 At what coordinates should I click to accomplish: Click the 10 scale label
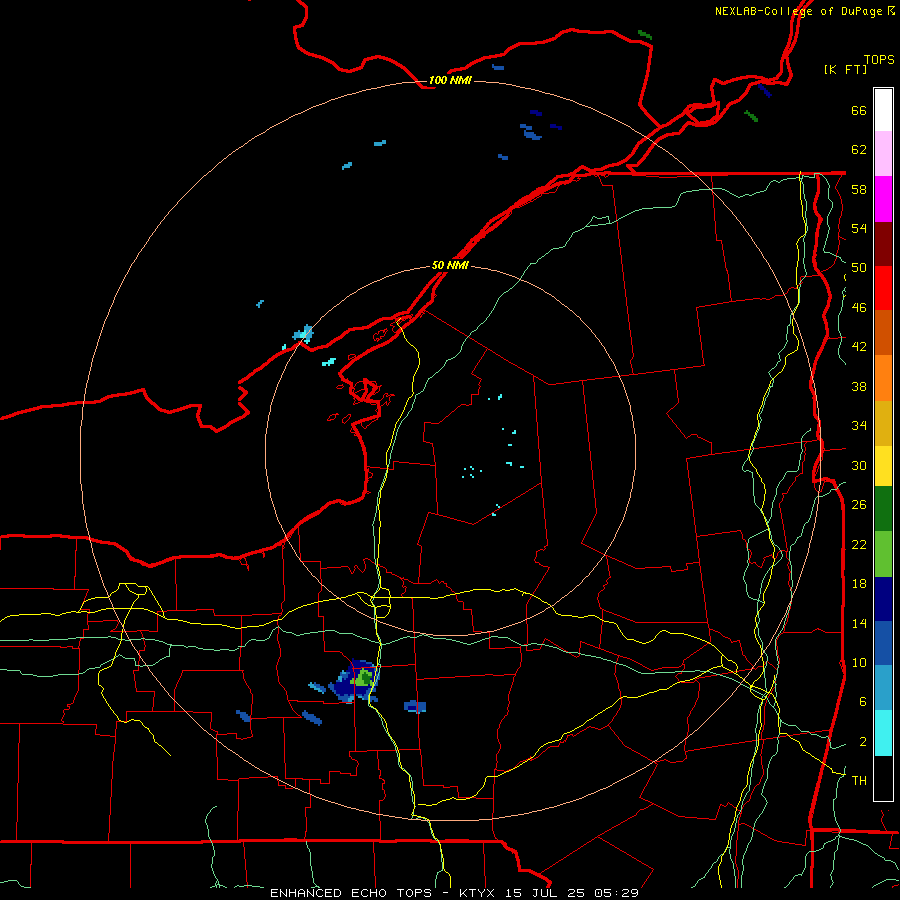(859, 662)
